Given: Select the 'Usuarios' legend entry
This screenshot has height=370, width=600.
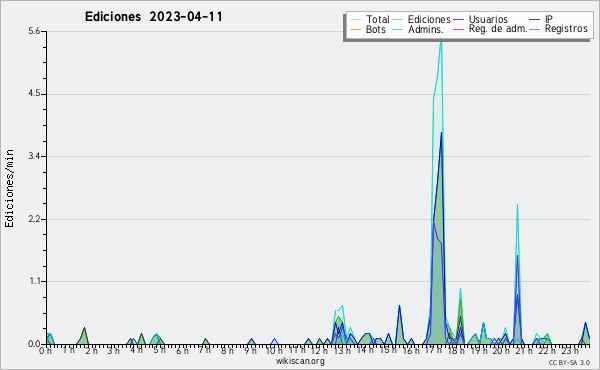Looking at the screenshot, I should pyautogui.click(x=488, y=19).
